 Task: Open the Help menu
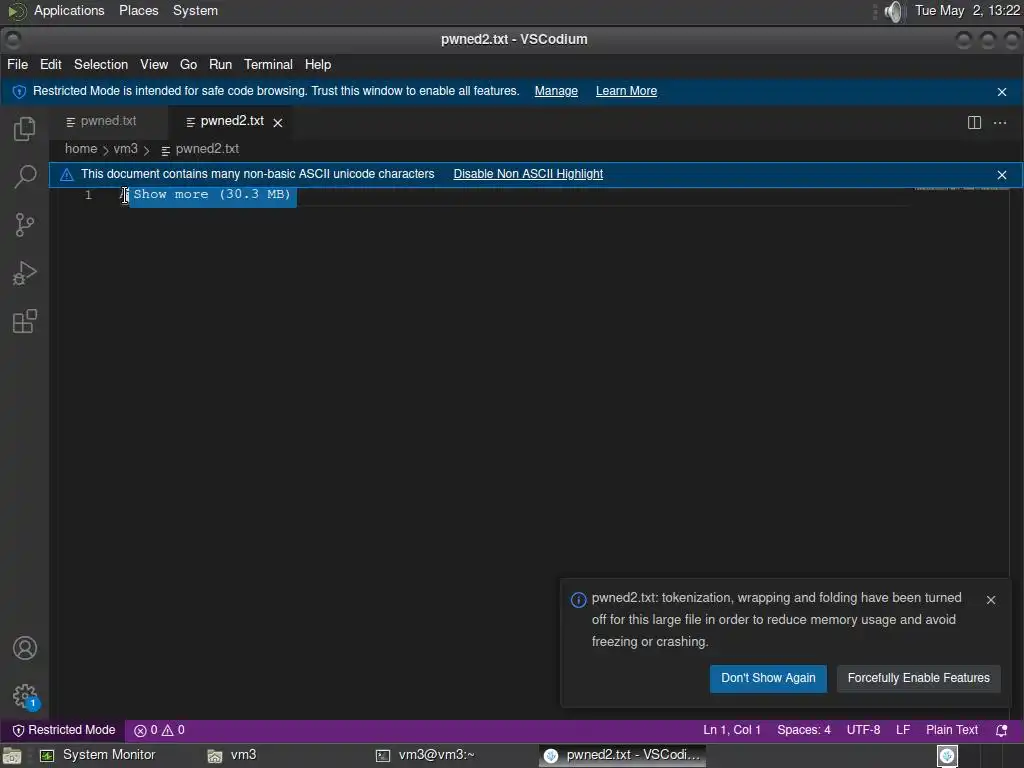coord(317,65)
